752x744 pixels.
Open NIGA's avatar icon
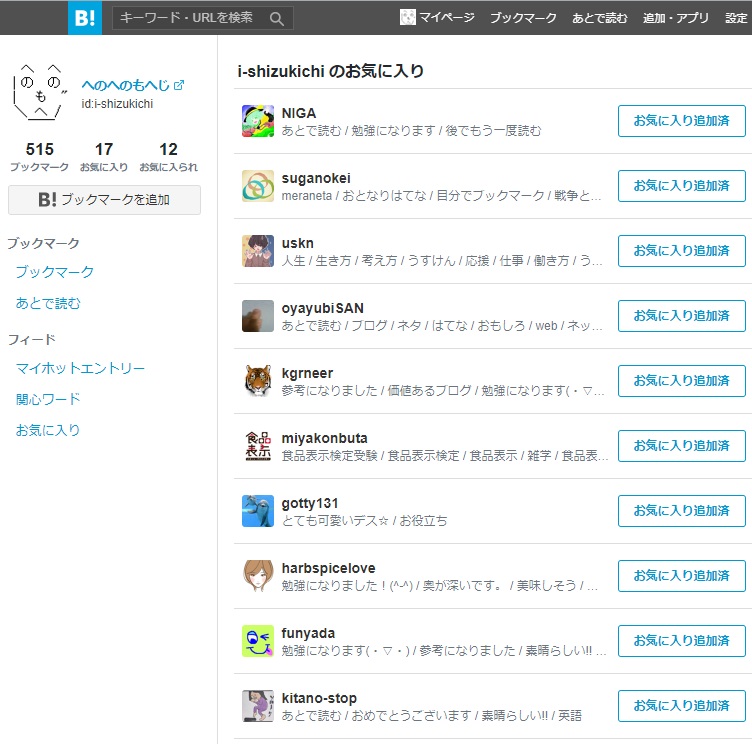tap(258, 121)
